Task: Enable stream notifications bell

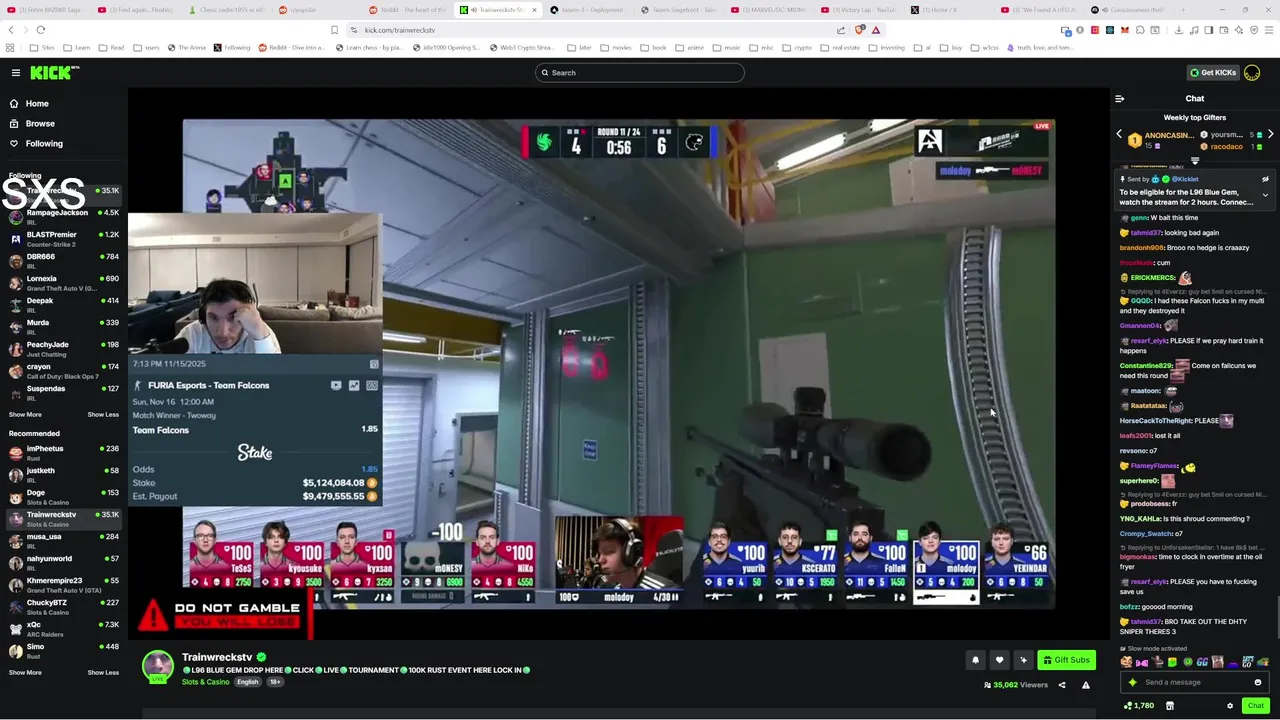Action: tap(975, 660)
